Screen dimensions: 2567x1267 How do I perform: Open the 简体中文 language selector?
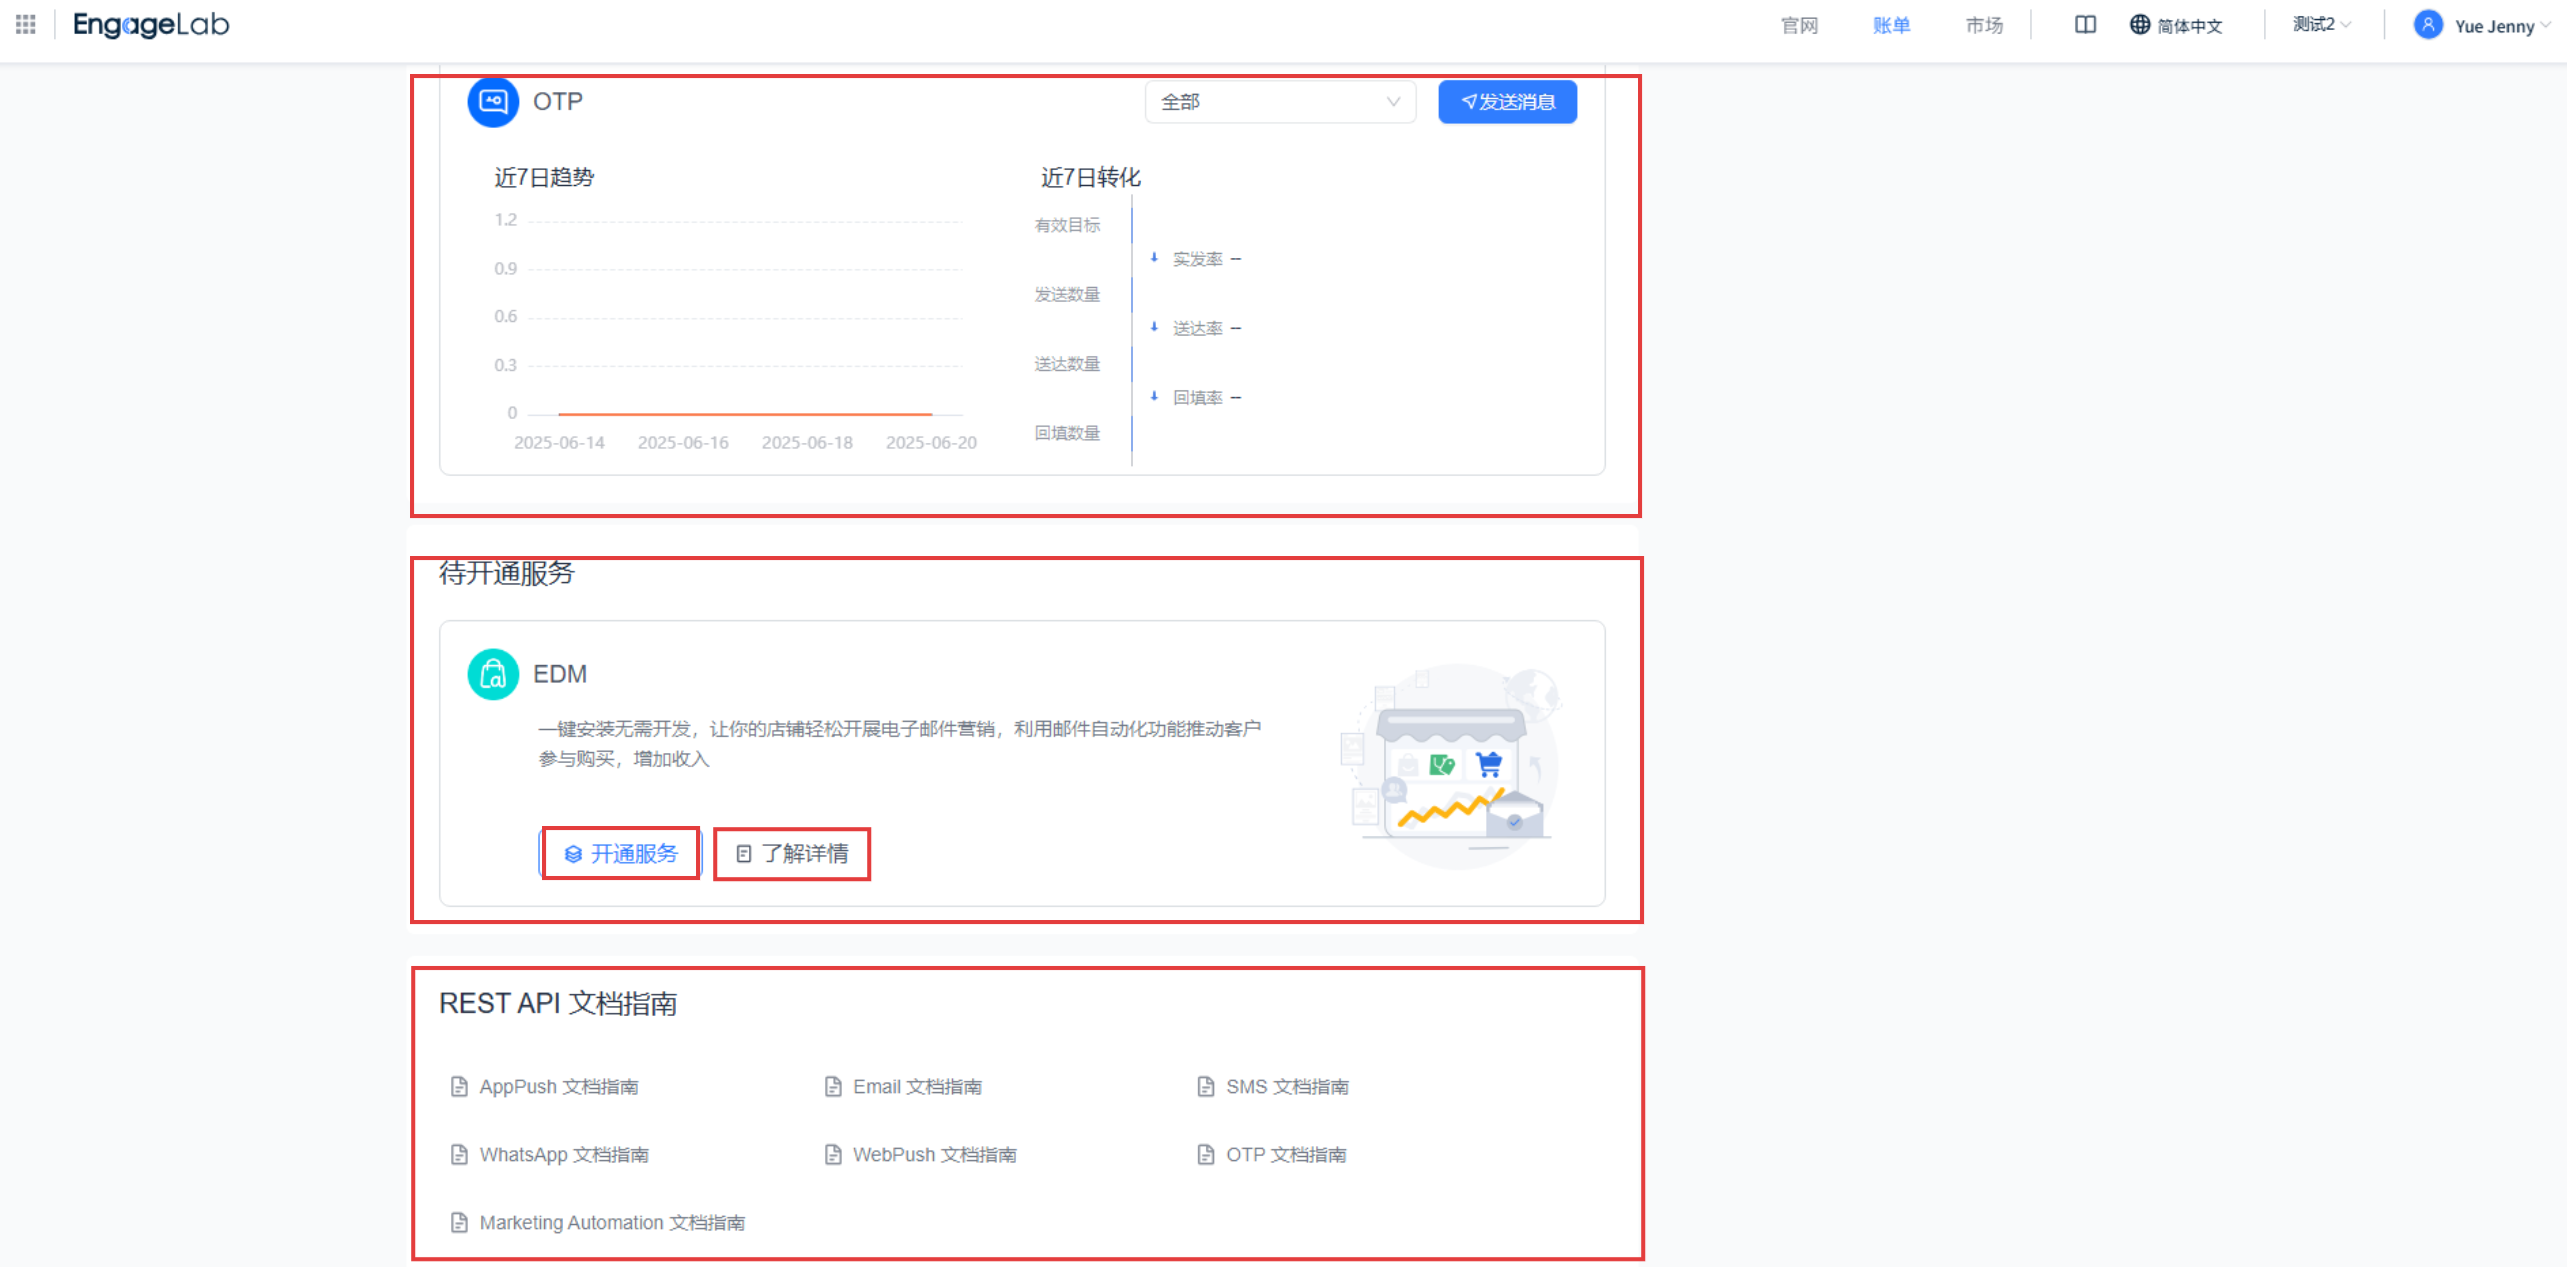point(2176,25)
